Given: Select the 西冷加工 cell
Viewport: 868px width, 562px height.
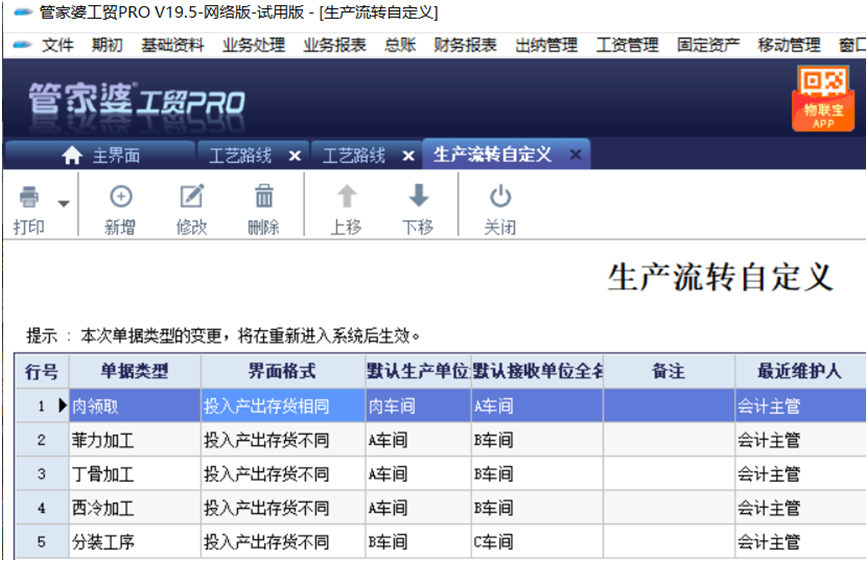Looking at the screenshot, I should coord(135,508).
